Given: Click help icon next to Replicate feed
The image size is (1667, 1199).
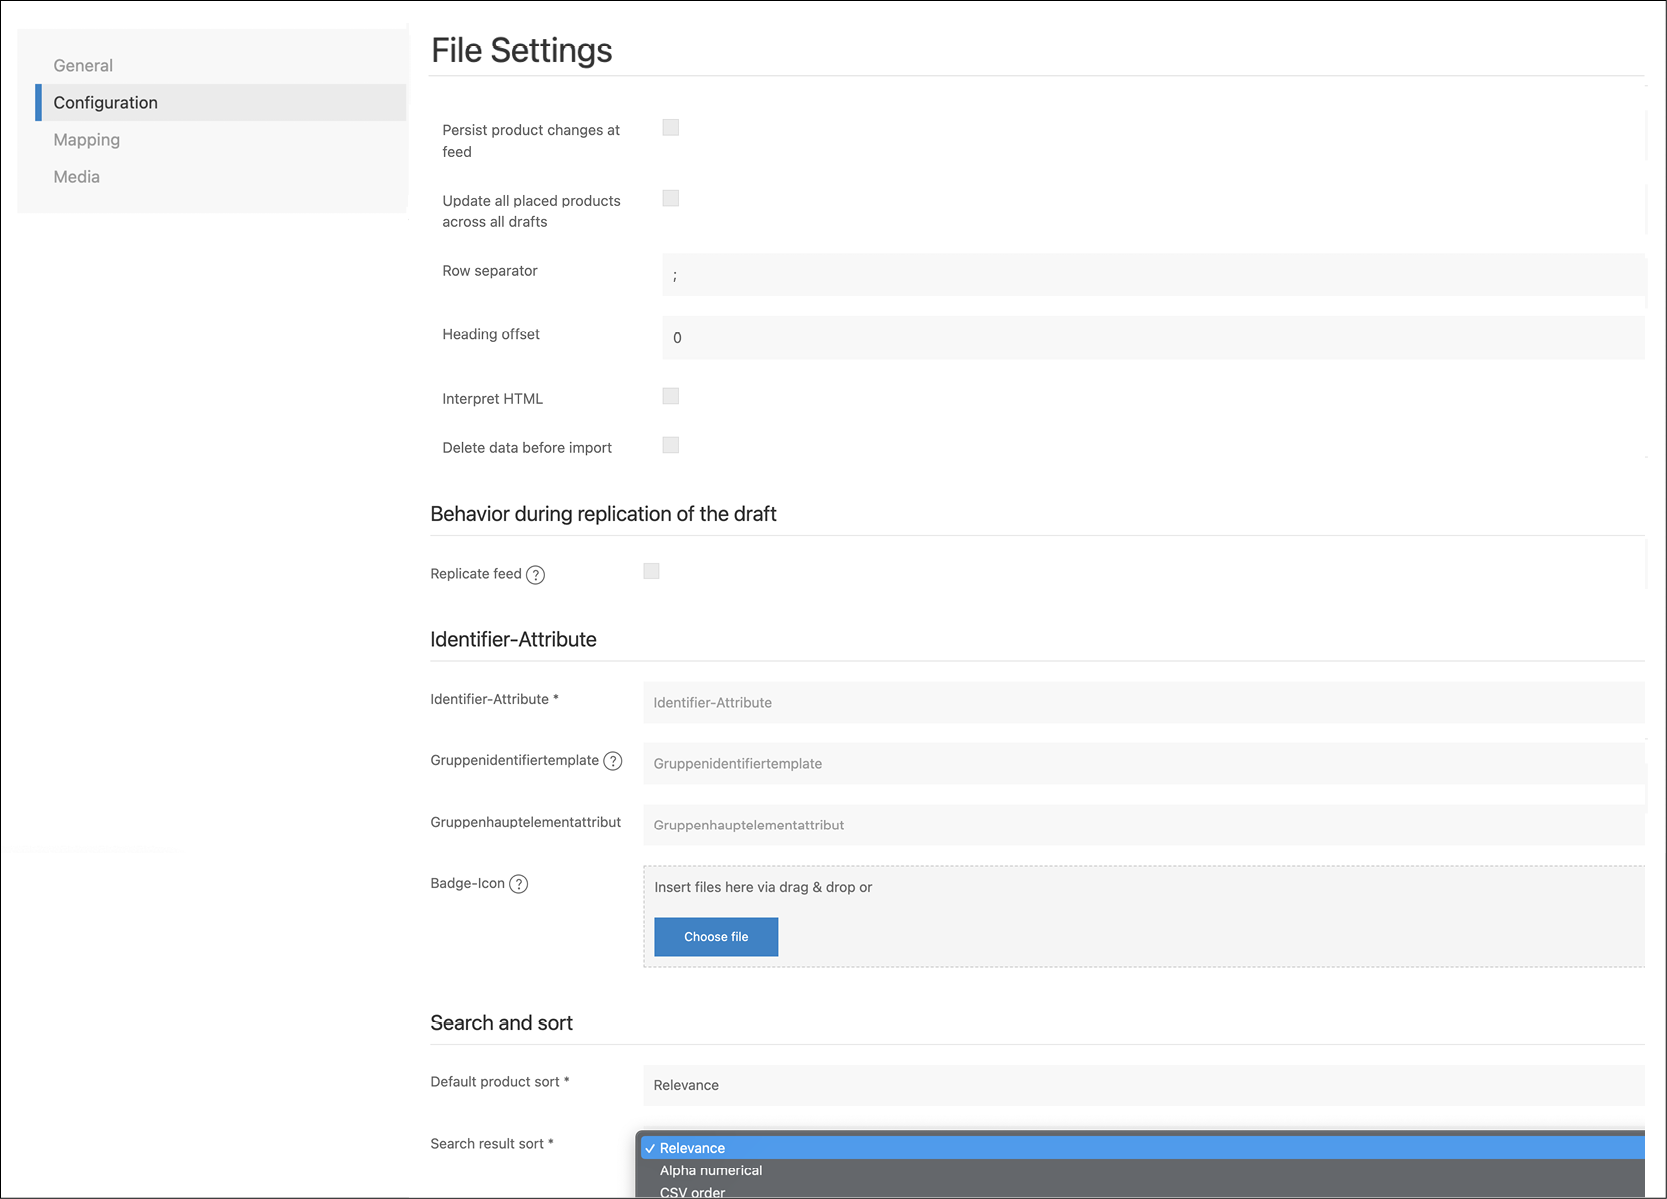Looking at the screenshot, I should point(535,575).
